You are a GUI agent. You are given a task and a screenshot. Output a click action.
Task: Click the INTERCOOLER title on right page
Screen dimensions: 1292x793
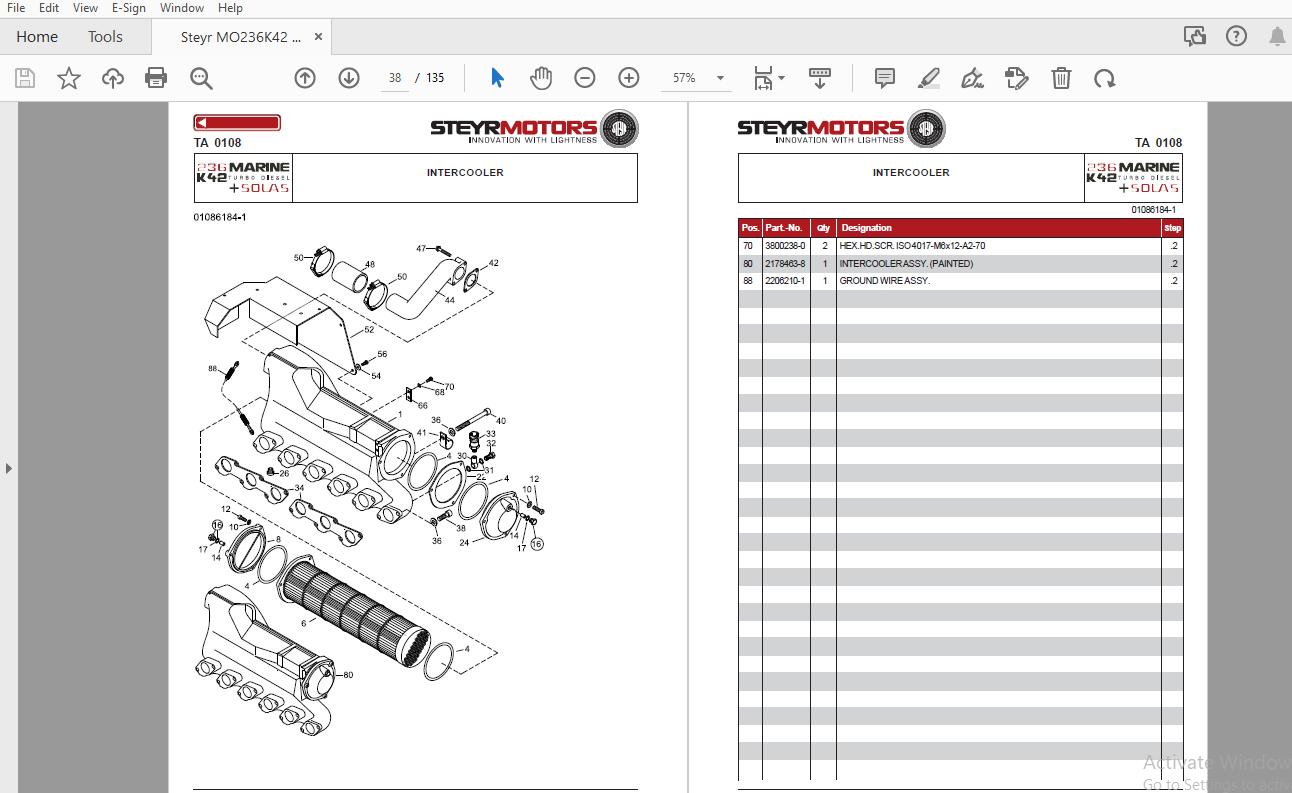click(x=911, y=172)
